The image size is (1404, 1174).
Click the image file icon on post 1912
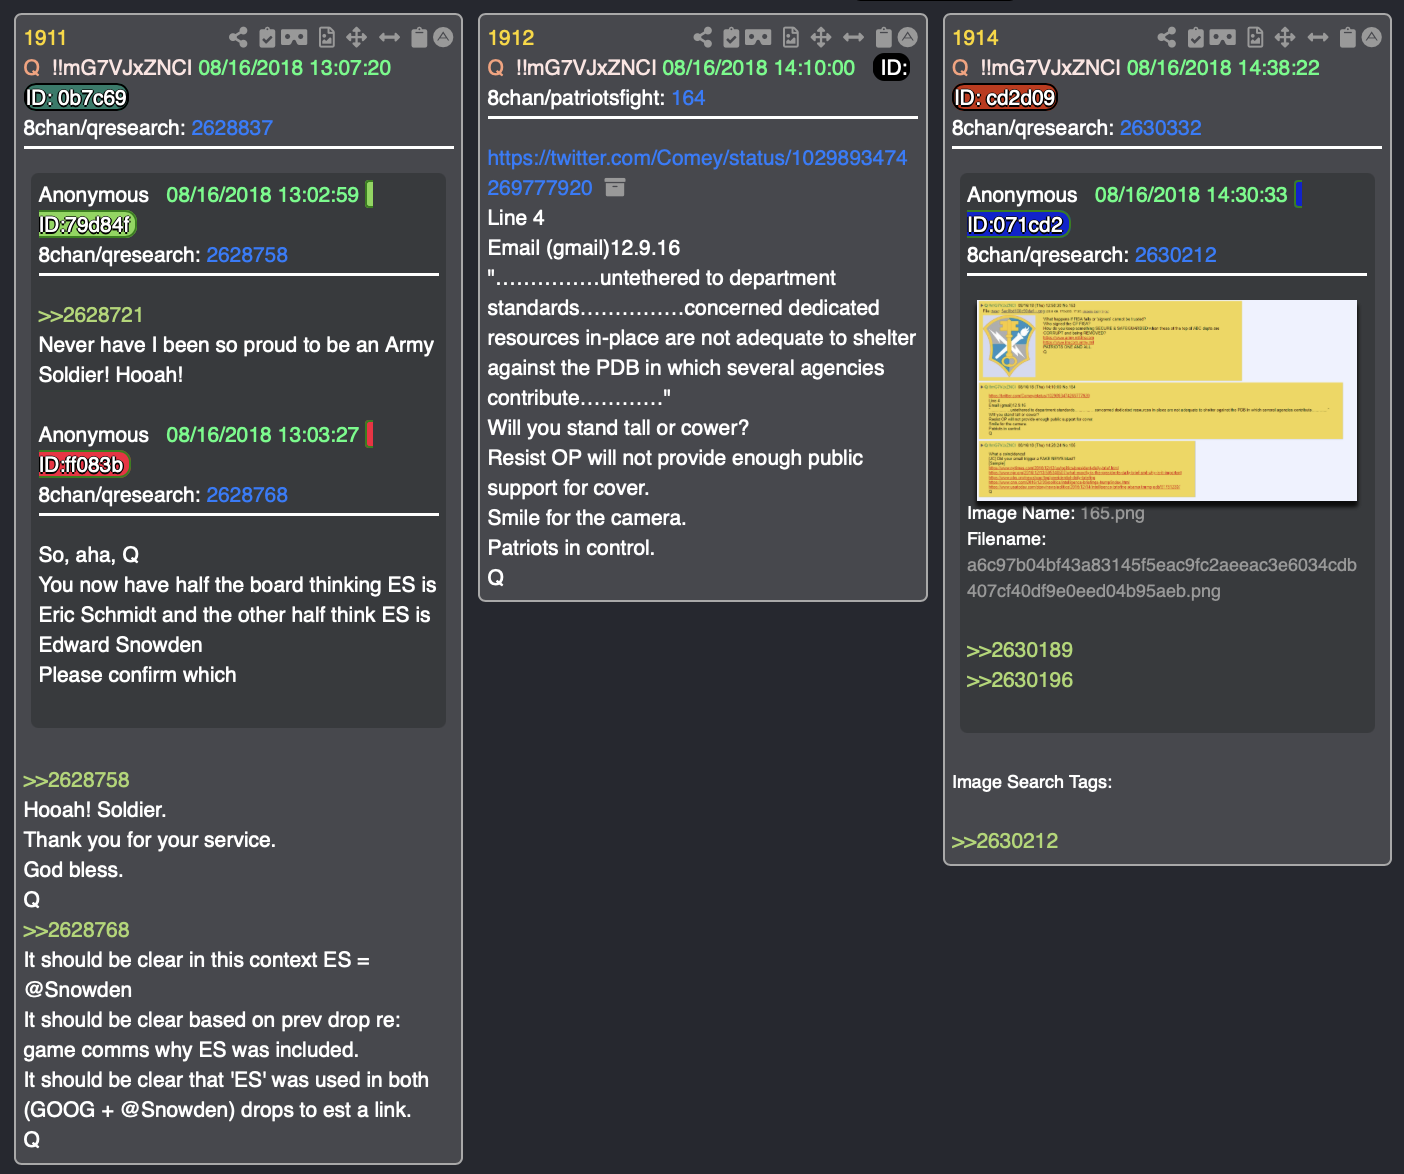point(791,38)
